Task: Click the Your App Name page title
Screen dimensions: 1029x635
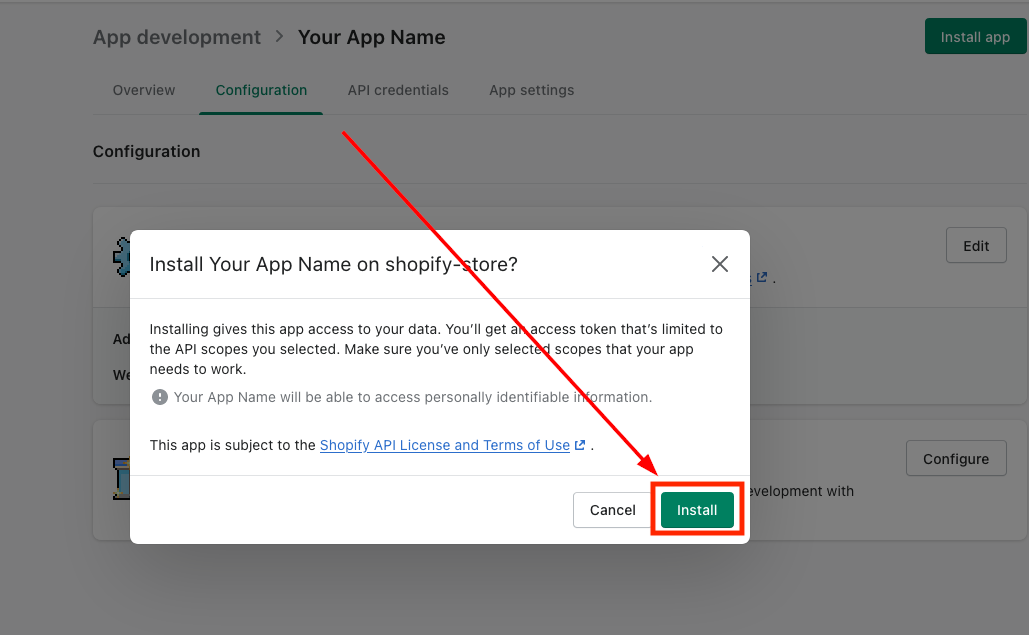Action: point(371,37)
